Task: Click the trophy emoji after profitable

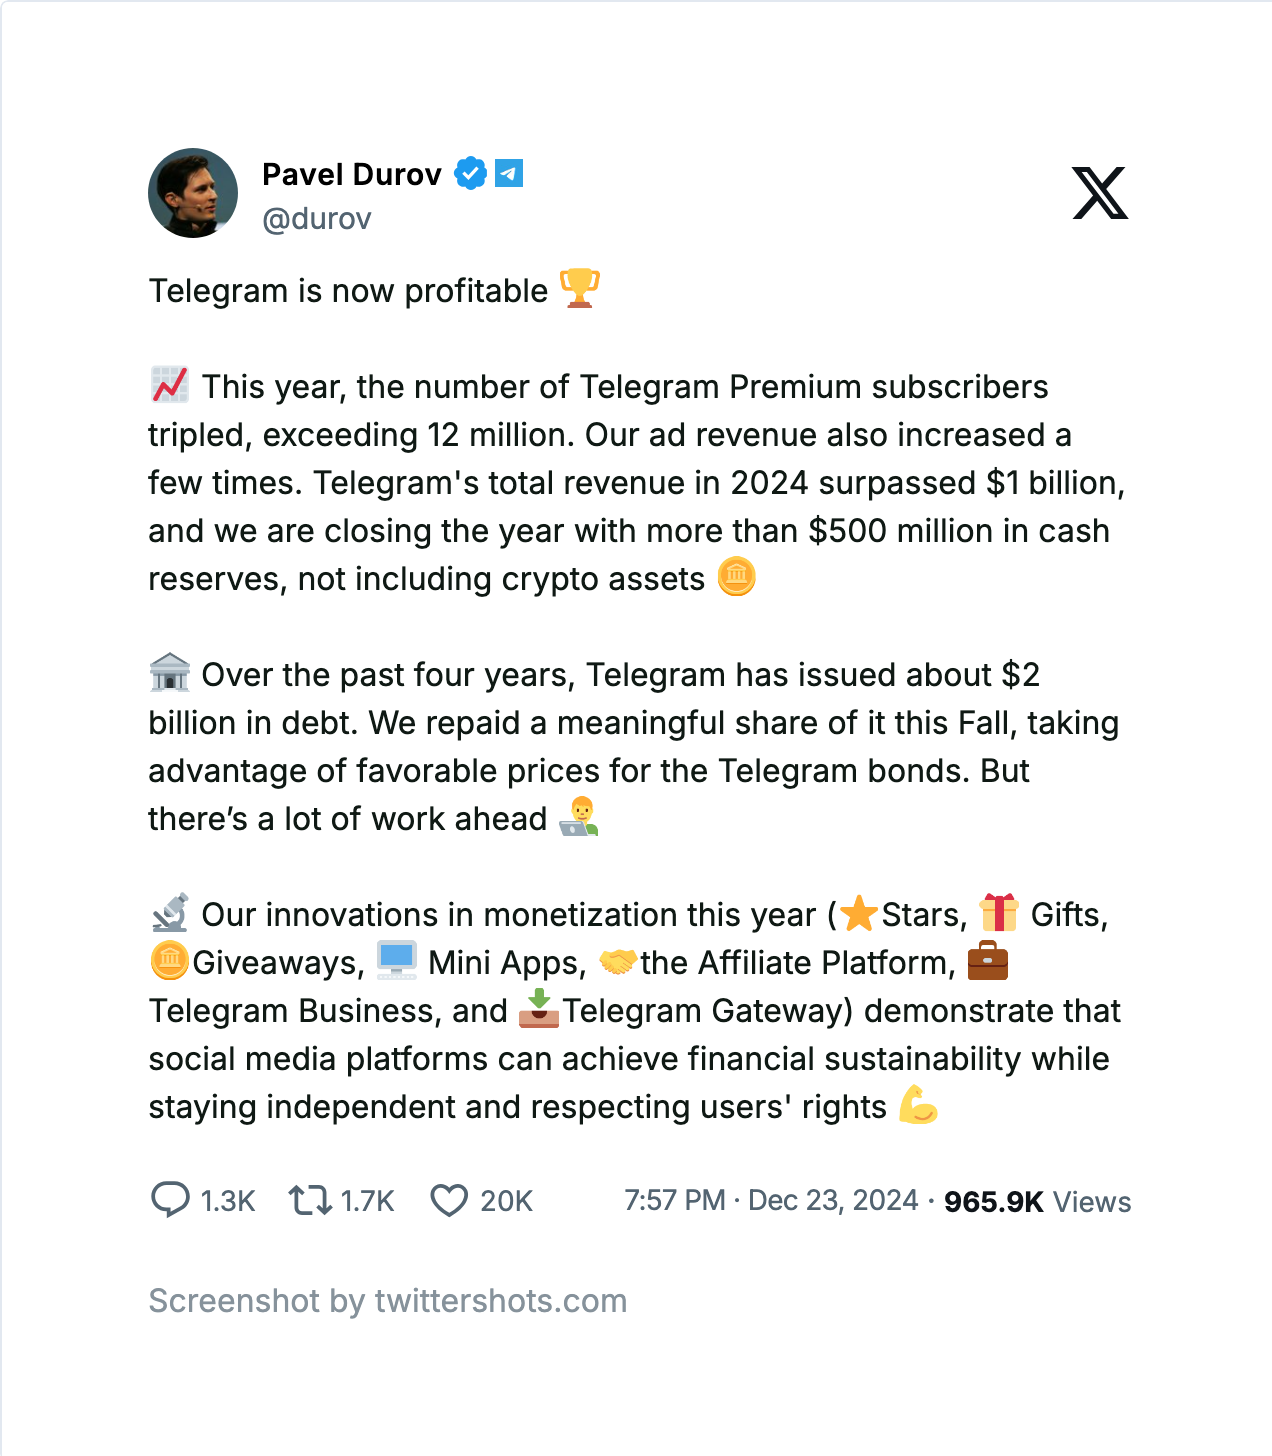Action: (x=580, y=289)
